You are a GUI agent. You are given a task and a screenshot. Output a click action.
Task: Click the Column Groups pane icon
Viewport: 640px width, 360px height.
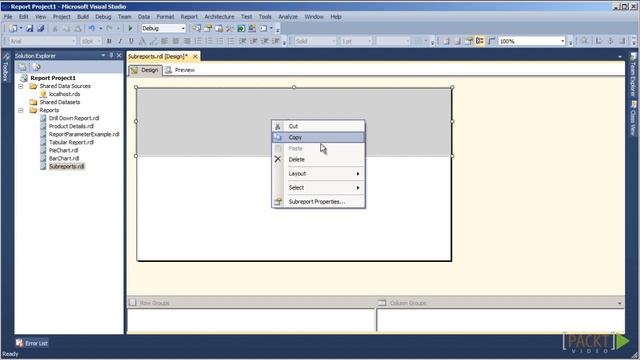[x=382, y=302]
